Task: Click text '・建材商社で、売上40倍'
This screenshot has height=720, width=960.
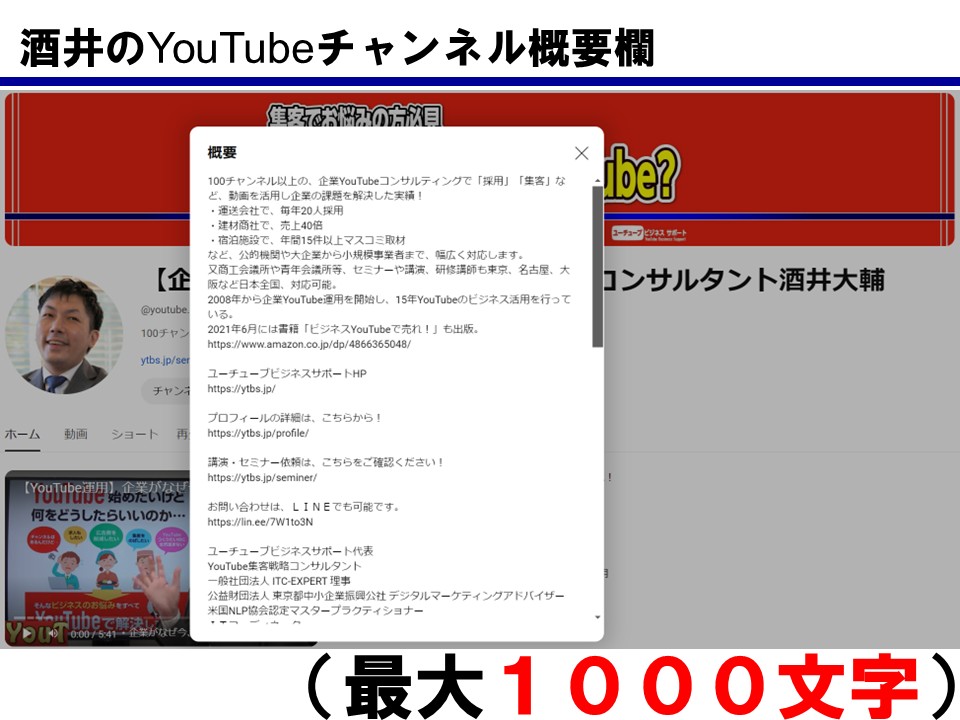Action: 264,225
